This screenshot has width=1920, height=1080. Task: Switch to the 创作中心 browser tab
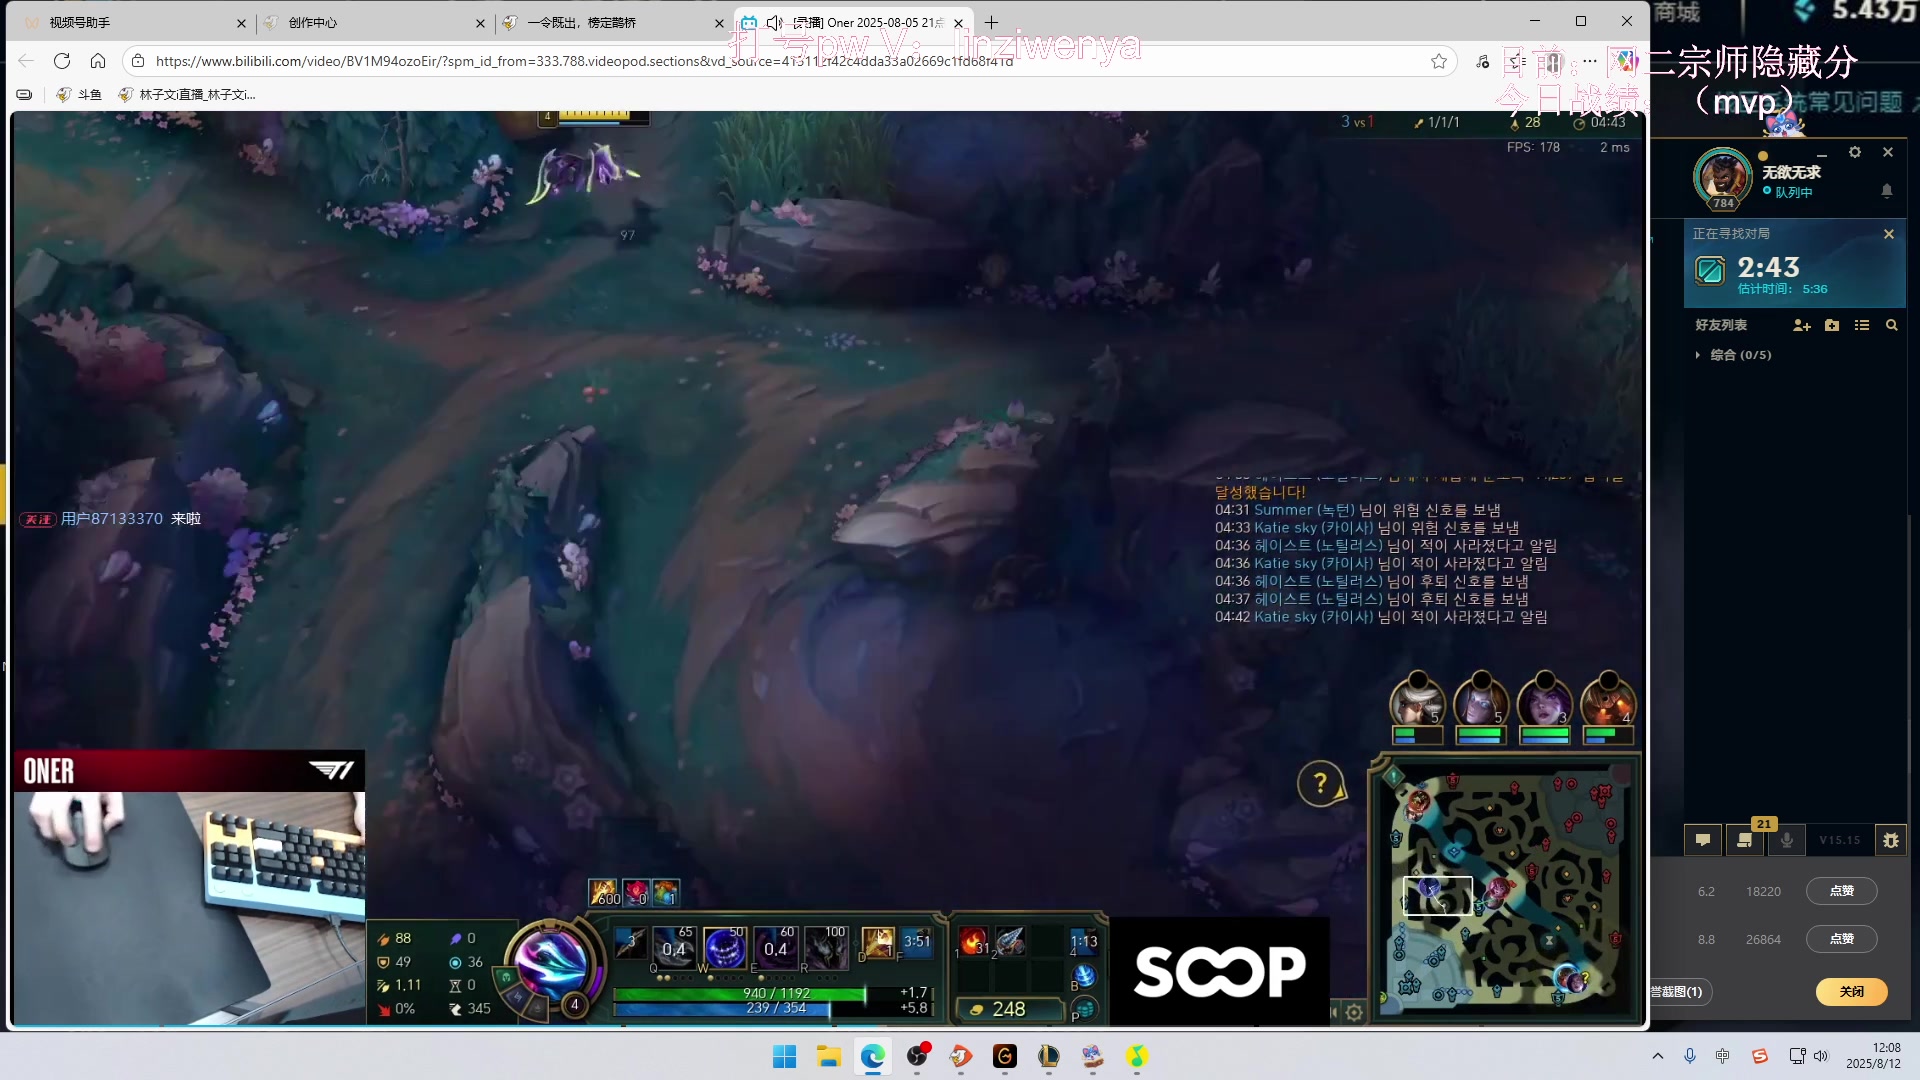(370, 22)
